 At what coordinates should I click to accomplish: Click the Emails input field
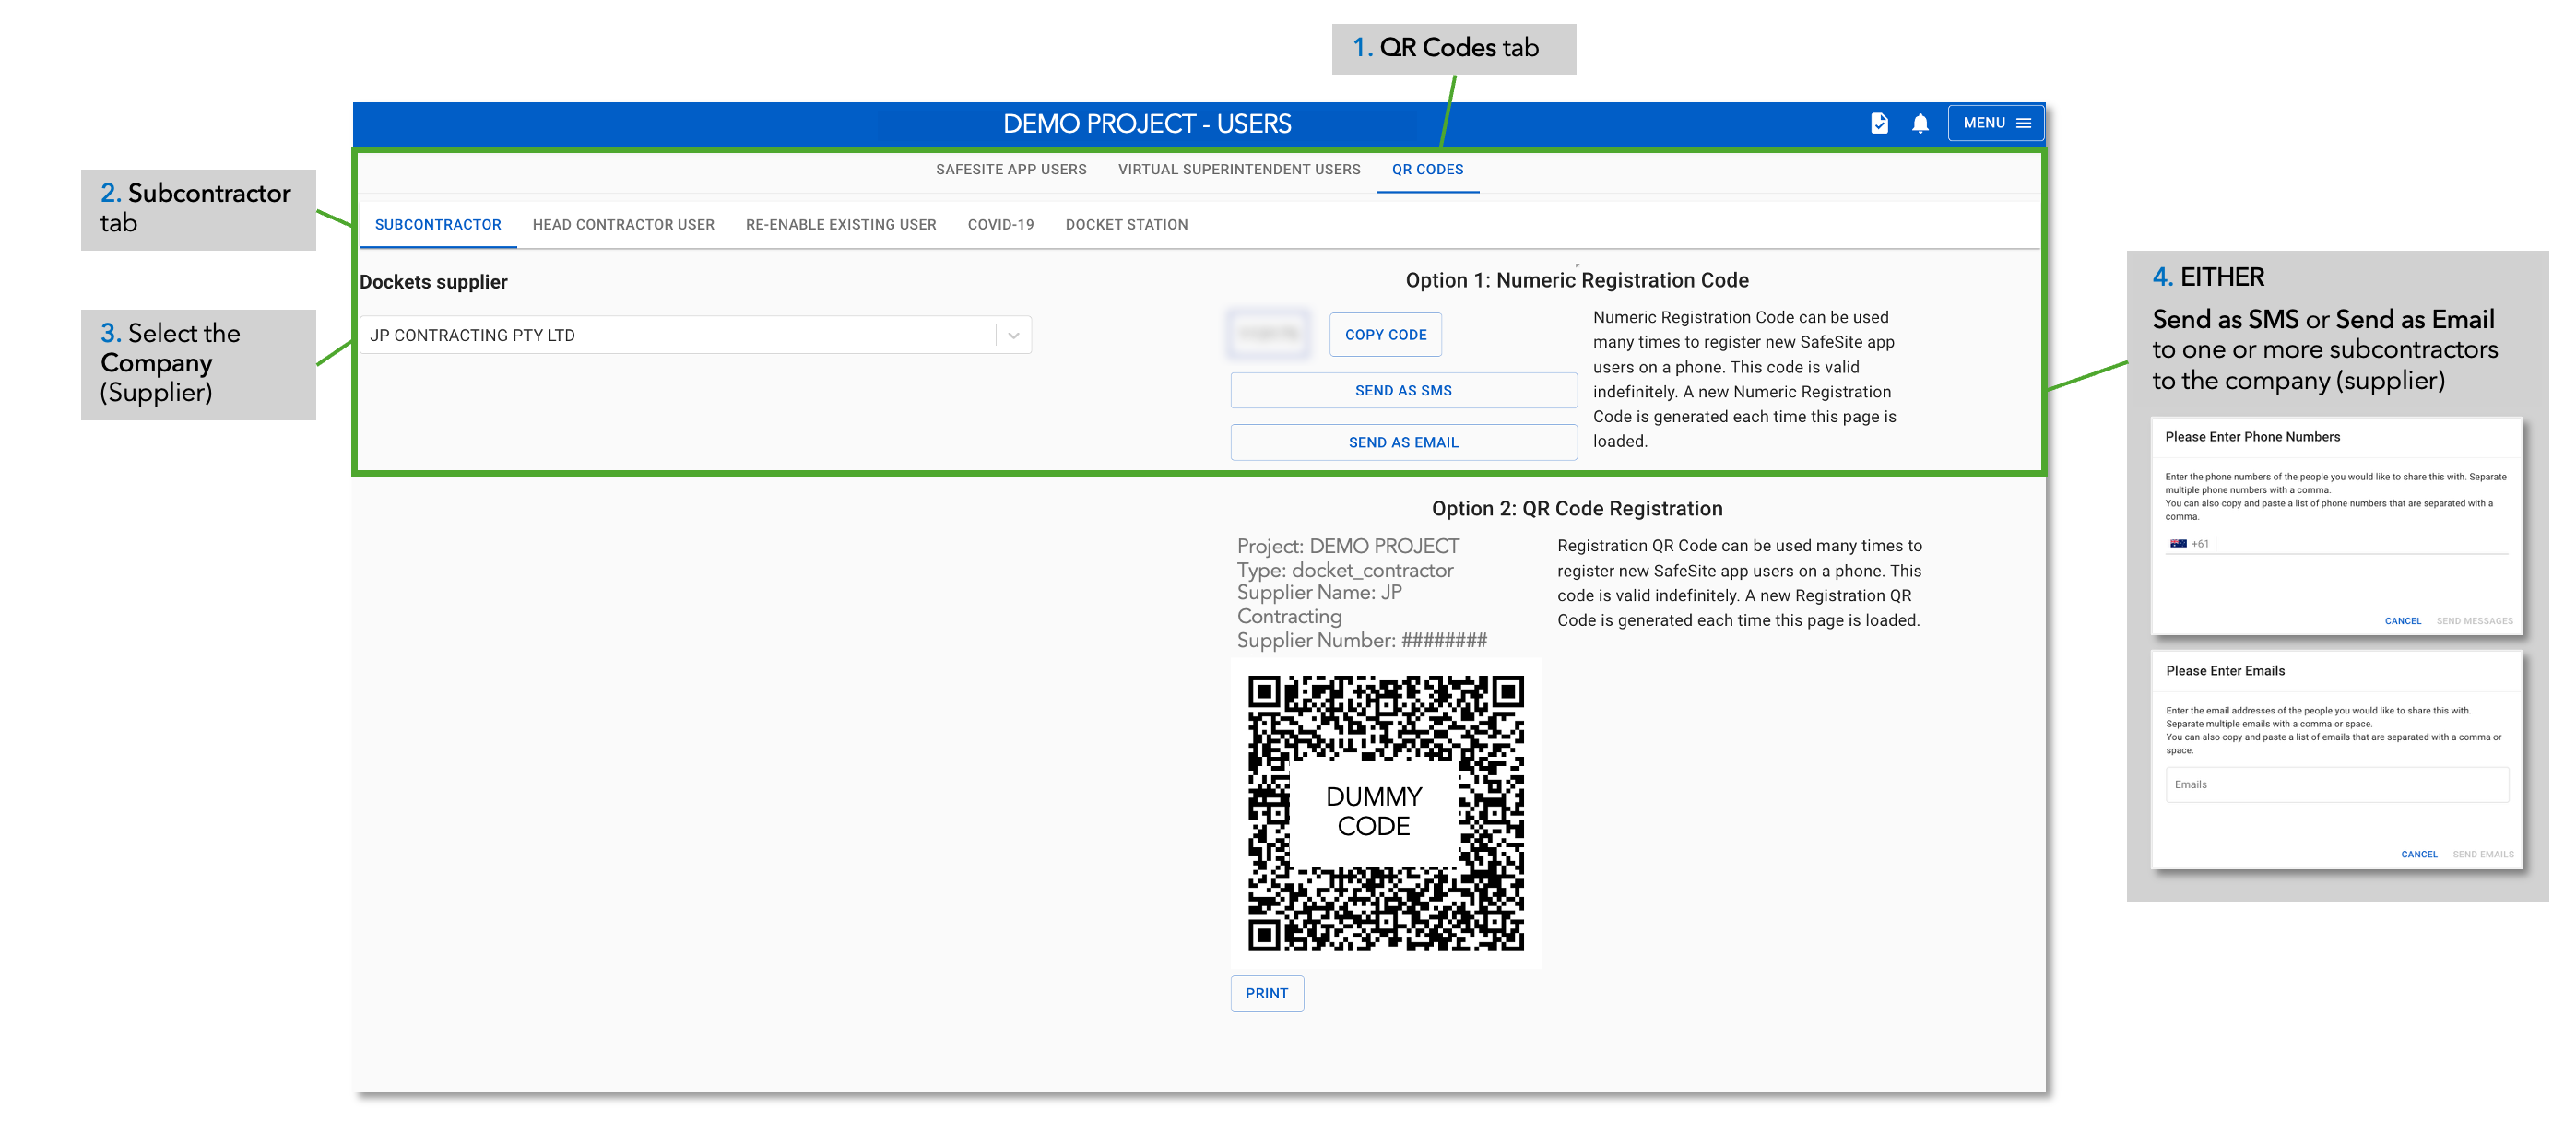click(2336, 785)
